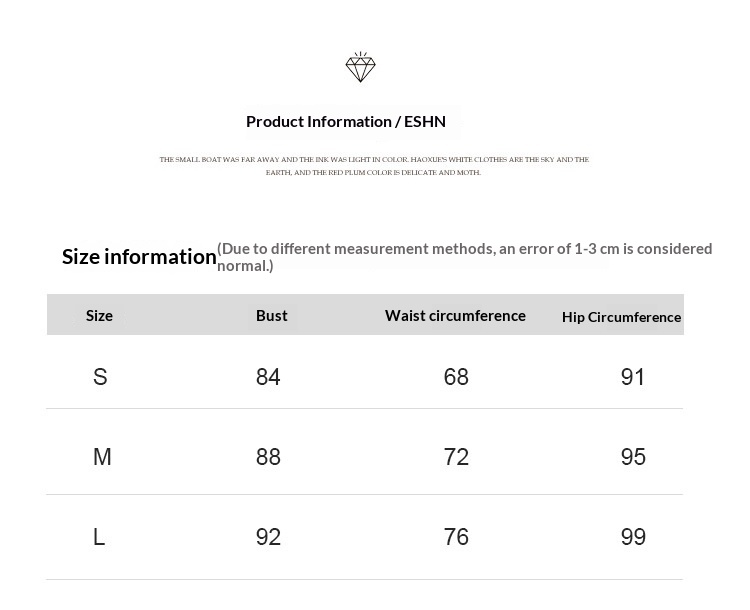Click the Product Information / ESHN heading
750x610 pixels.
point(346,122)
